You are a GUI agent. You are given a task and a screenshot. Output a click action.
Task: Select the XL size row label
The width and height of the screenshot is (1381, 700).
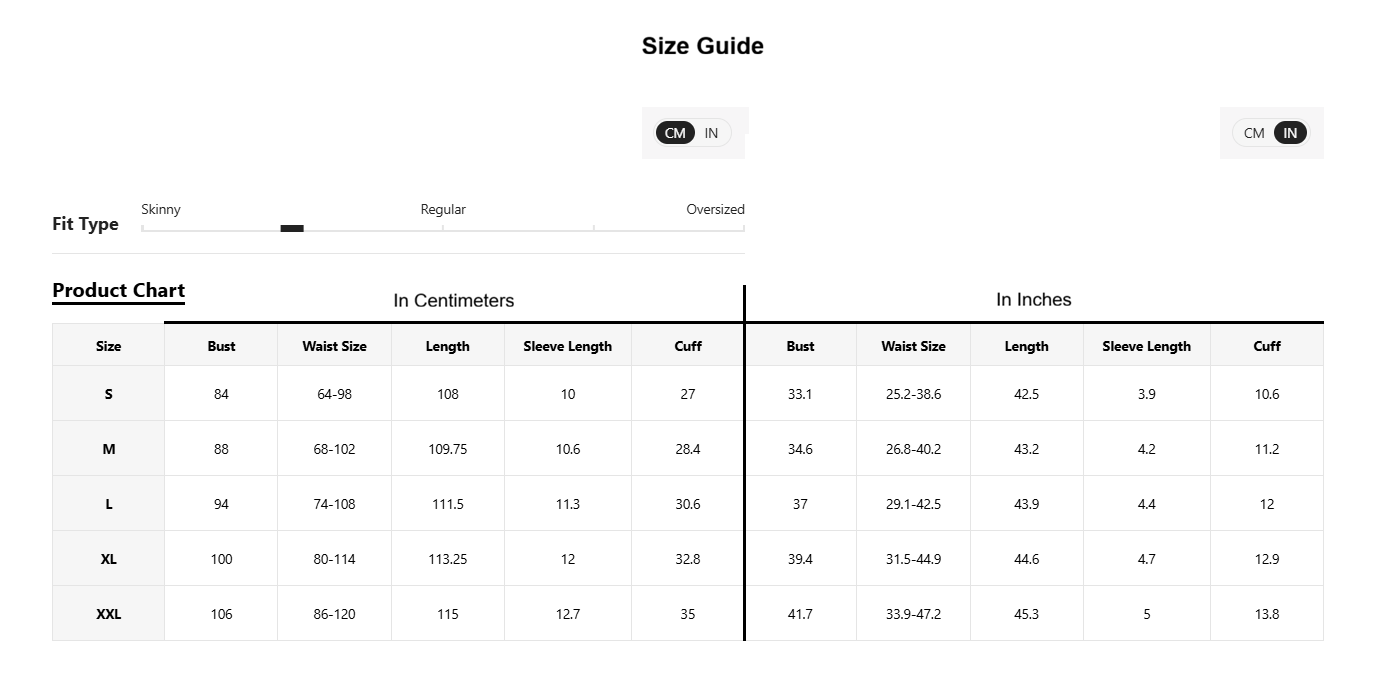coord(108,559)
